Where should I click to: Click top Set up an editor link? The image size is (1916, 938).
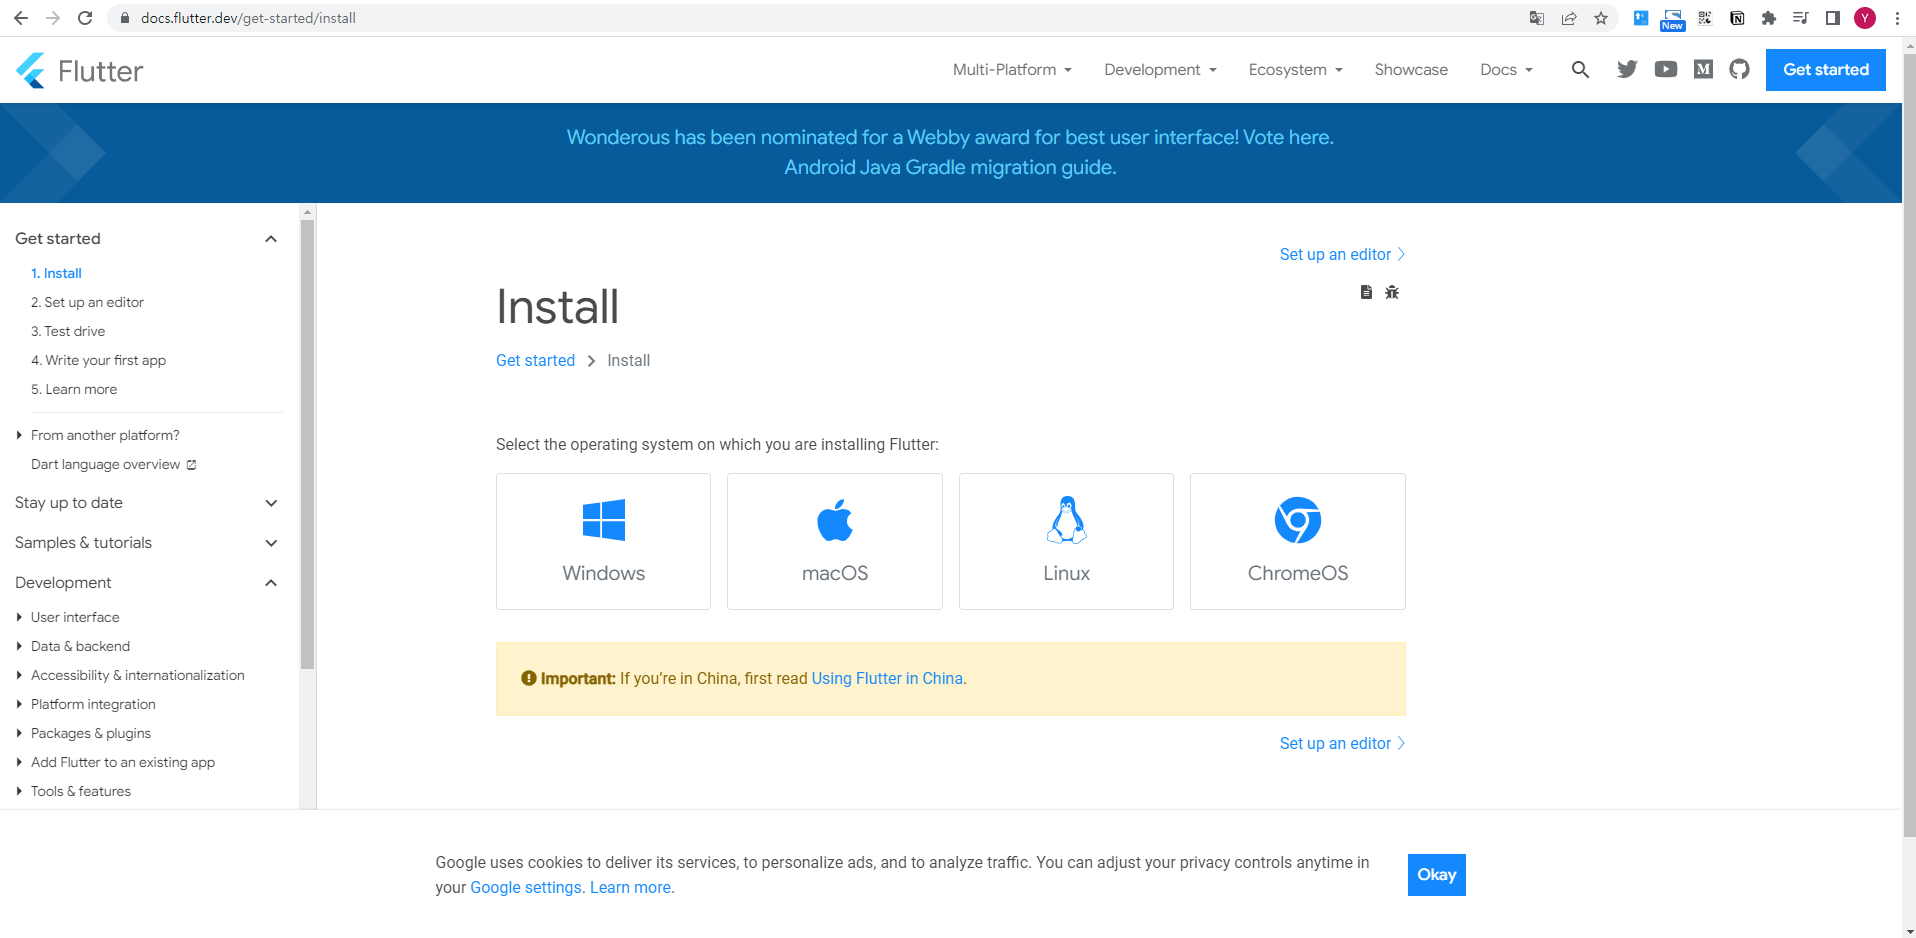[1342, 254]
